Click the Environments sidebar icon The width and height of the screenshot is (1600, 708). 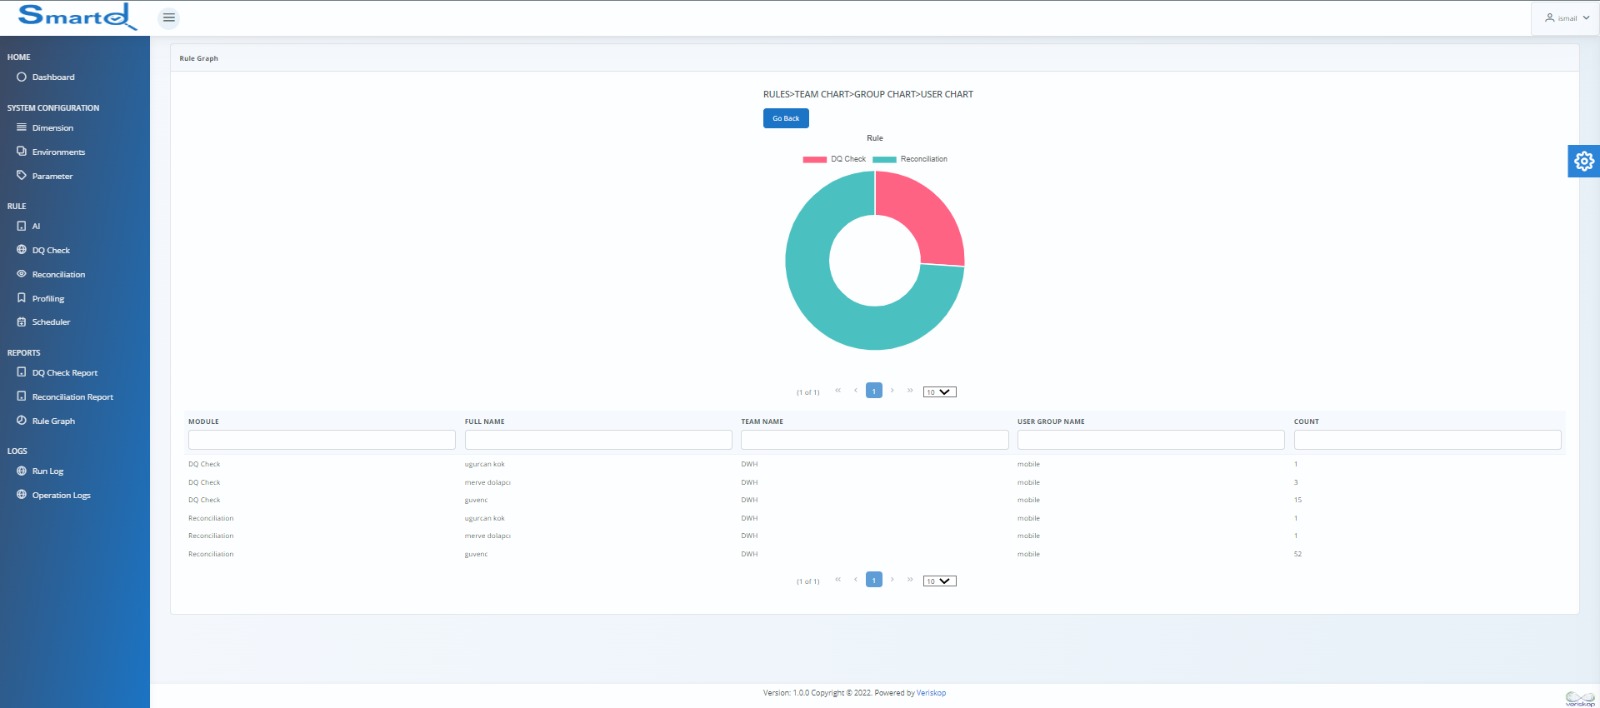pyautogui.click(x=21, y=152)
